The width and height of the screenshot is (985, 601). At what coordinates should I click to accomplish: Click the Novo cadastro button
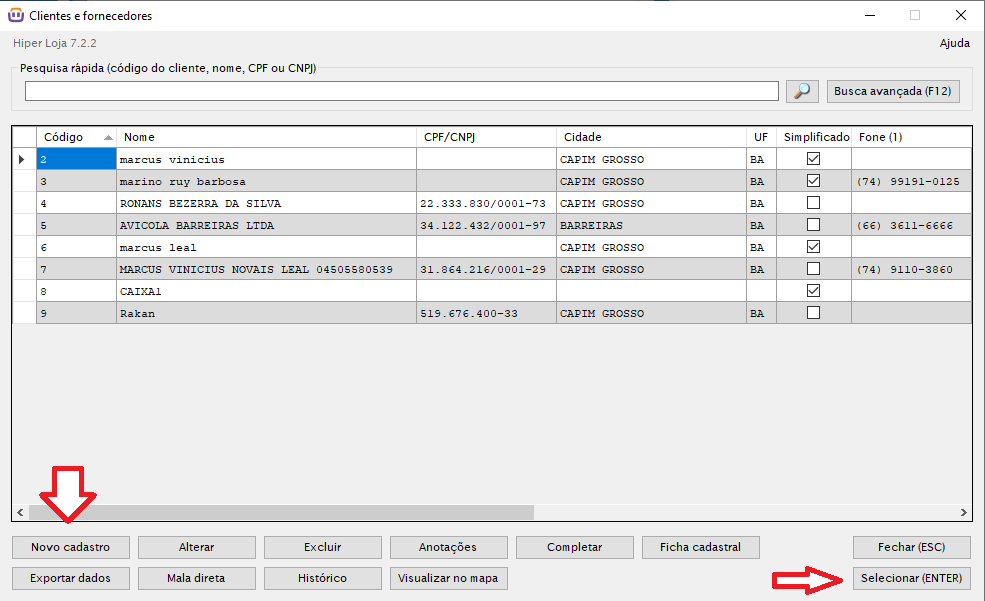pos(70,547)
